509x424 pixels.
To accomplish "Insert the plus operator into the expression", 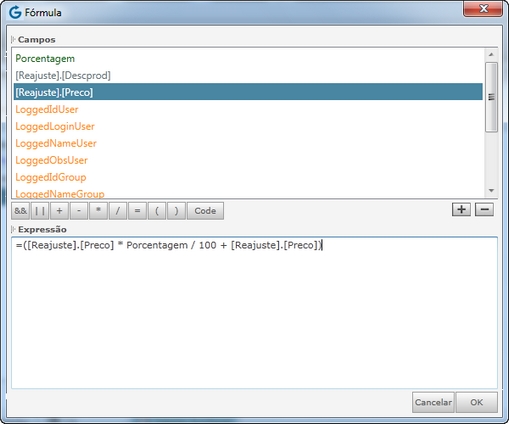I will pos(59,211).
